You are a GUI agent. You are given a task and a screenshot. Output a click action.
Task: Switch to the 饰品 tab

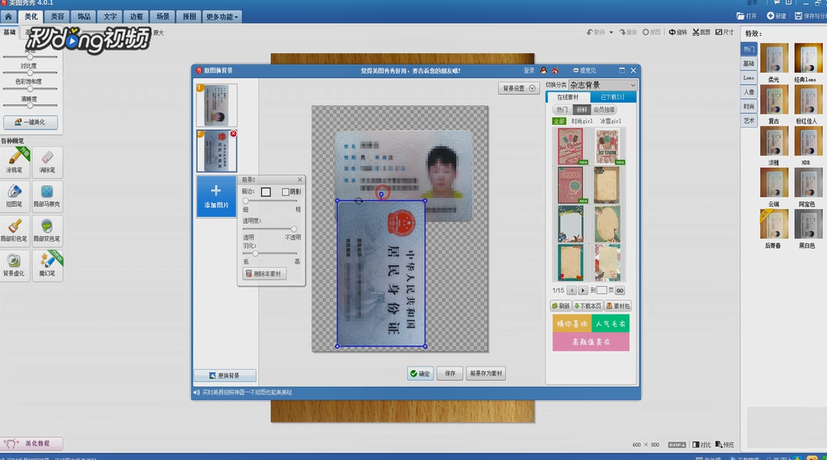click(84, 16)
